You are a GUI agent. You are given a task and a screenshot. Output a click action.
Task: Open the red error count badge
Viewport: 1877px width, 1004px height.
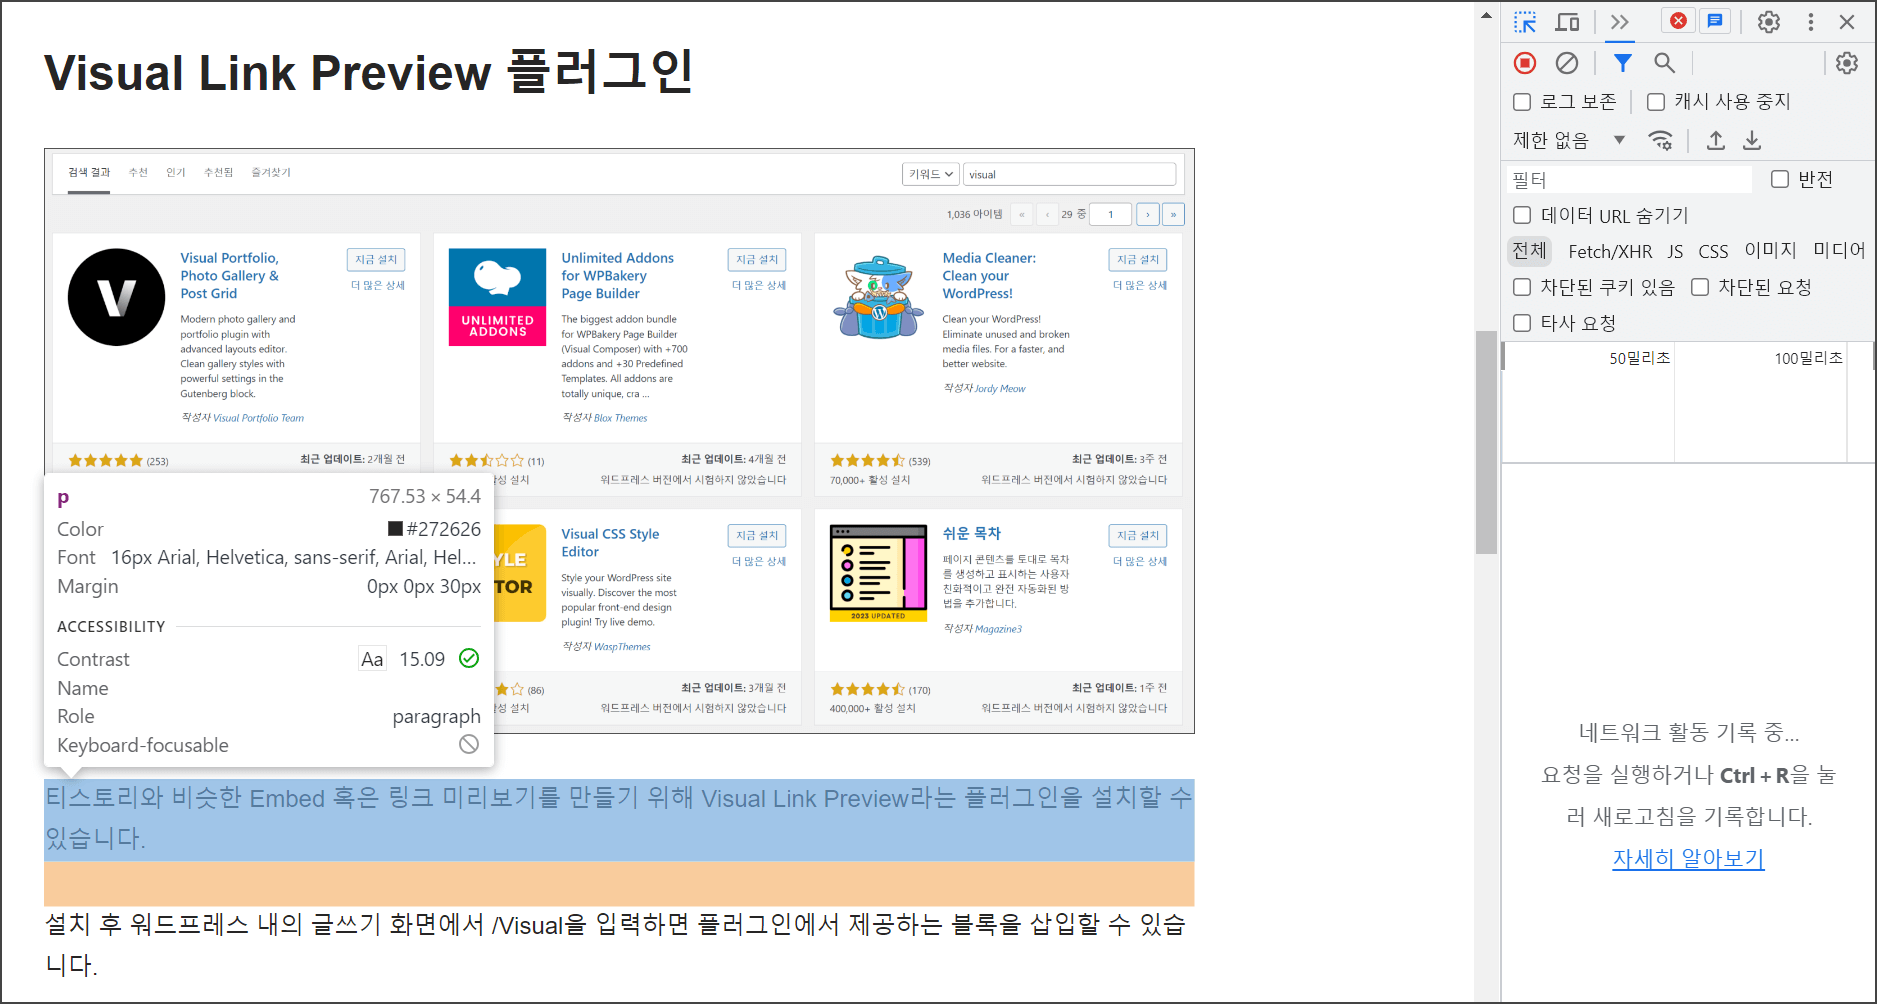click(1678, 21)
